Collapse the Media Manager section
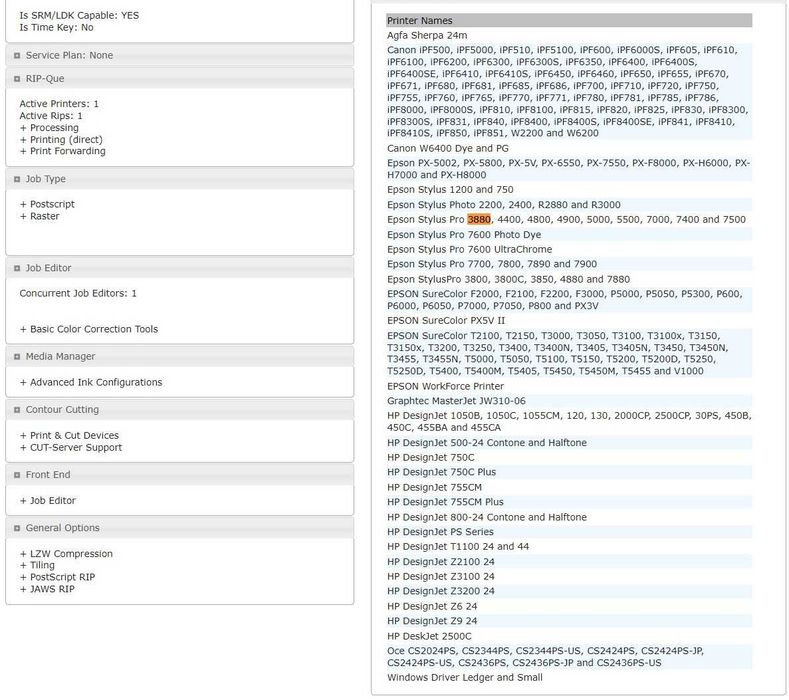Screen dimensions: 789x700 [x=17, y=357]
